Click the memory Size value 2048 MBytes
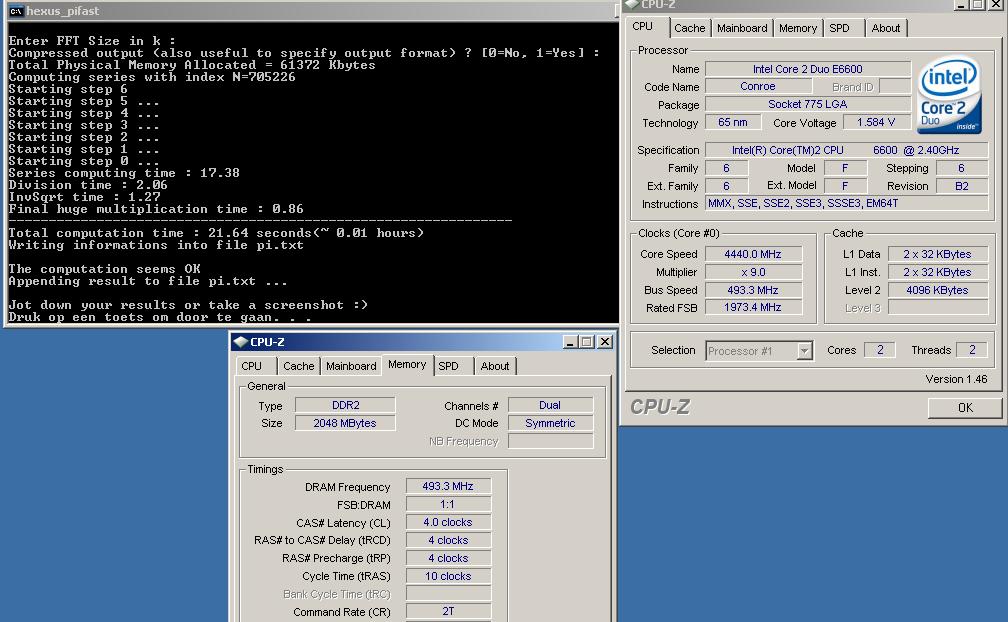This screenshot has width=1008, height=622. coord(345,423)
